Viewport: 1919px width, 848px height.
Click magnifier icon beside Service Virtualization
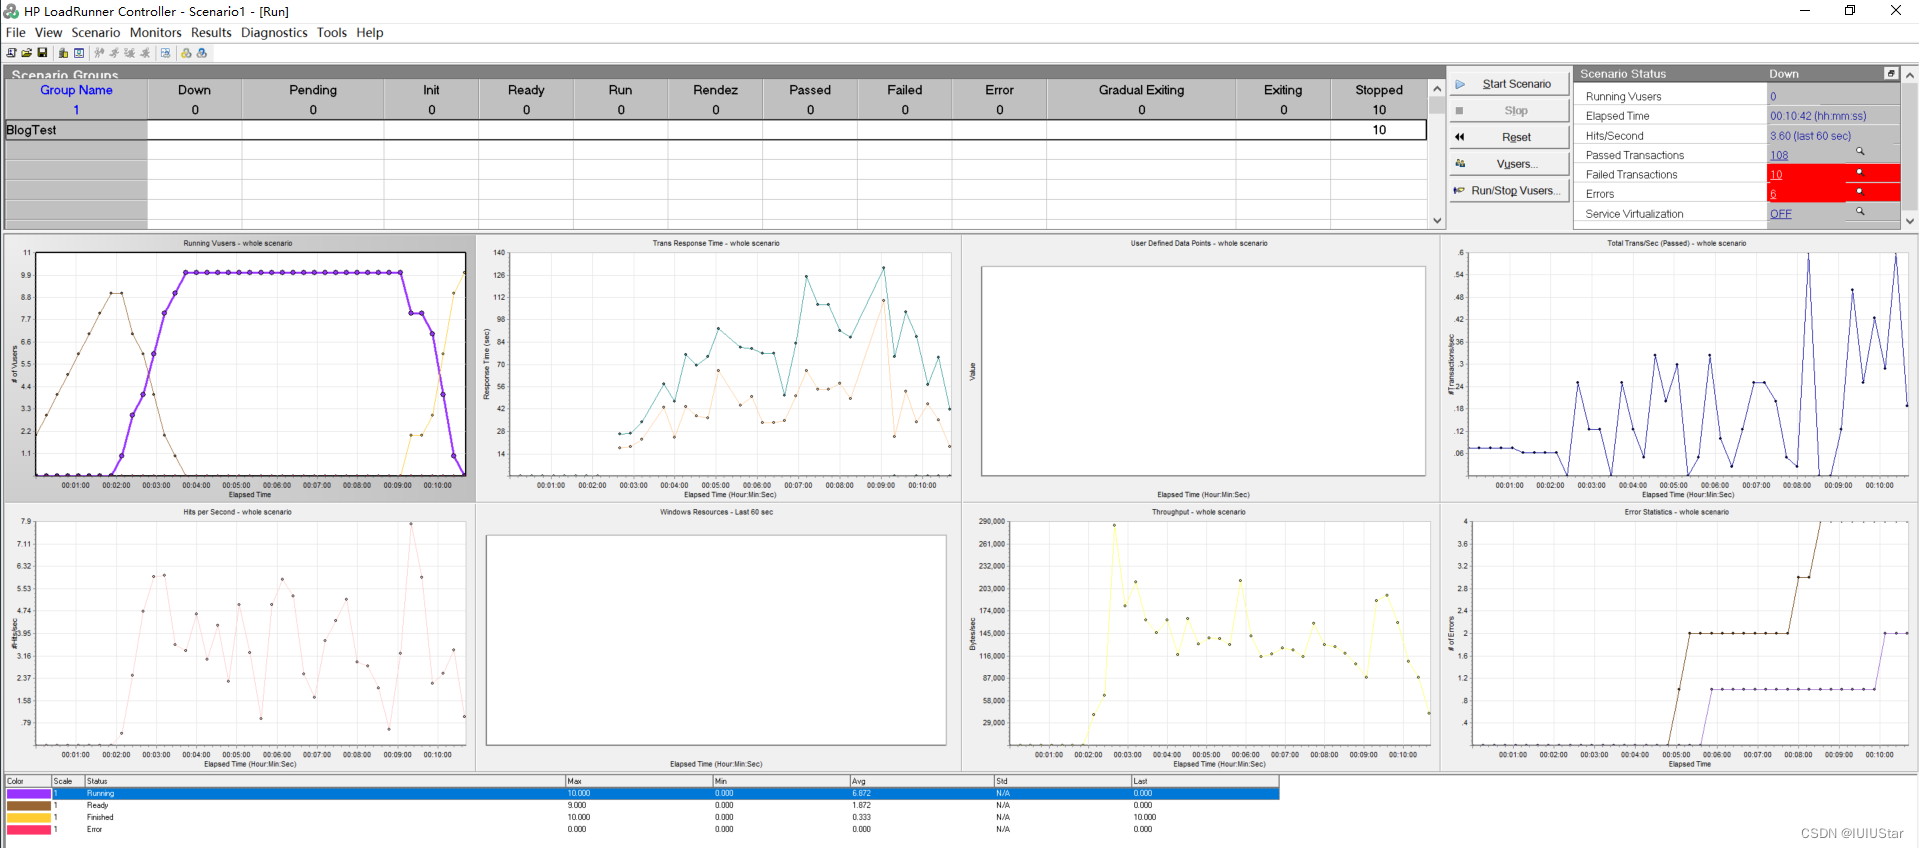(x=1860, y=211)
